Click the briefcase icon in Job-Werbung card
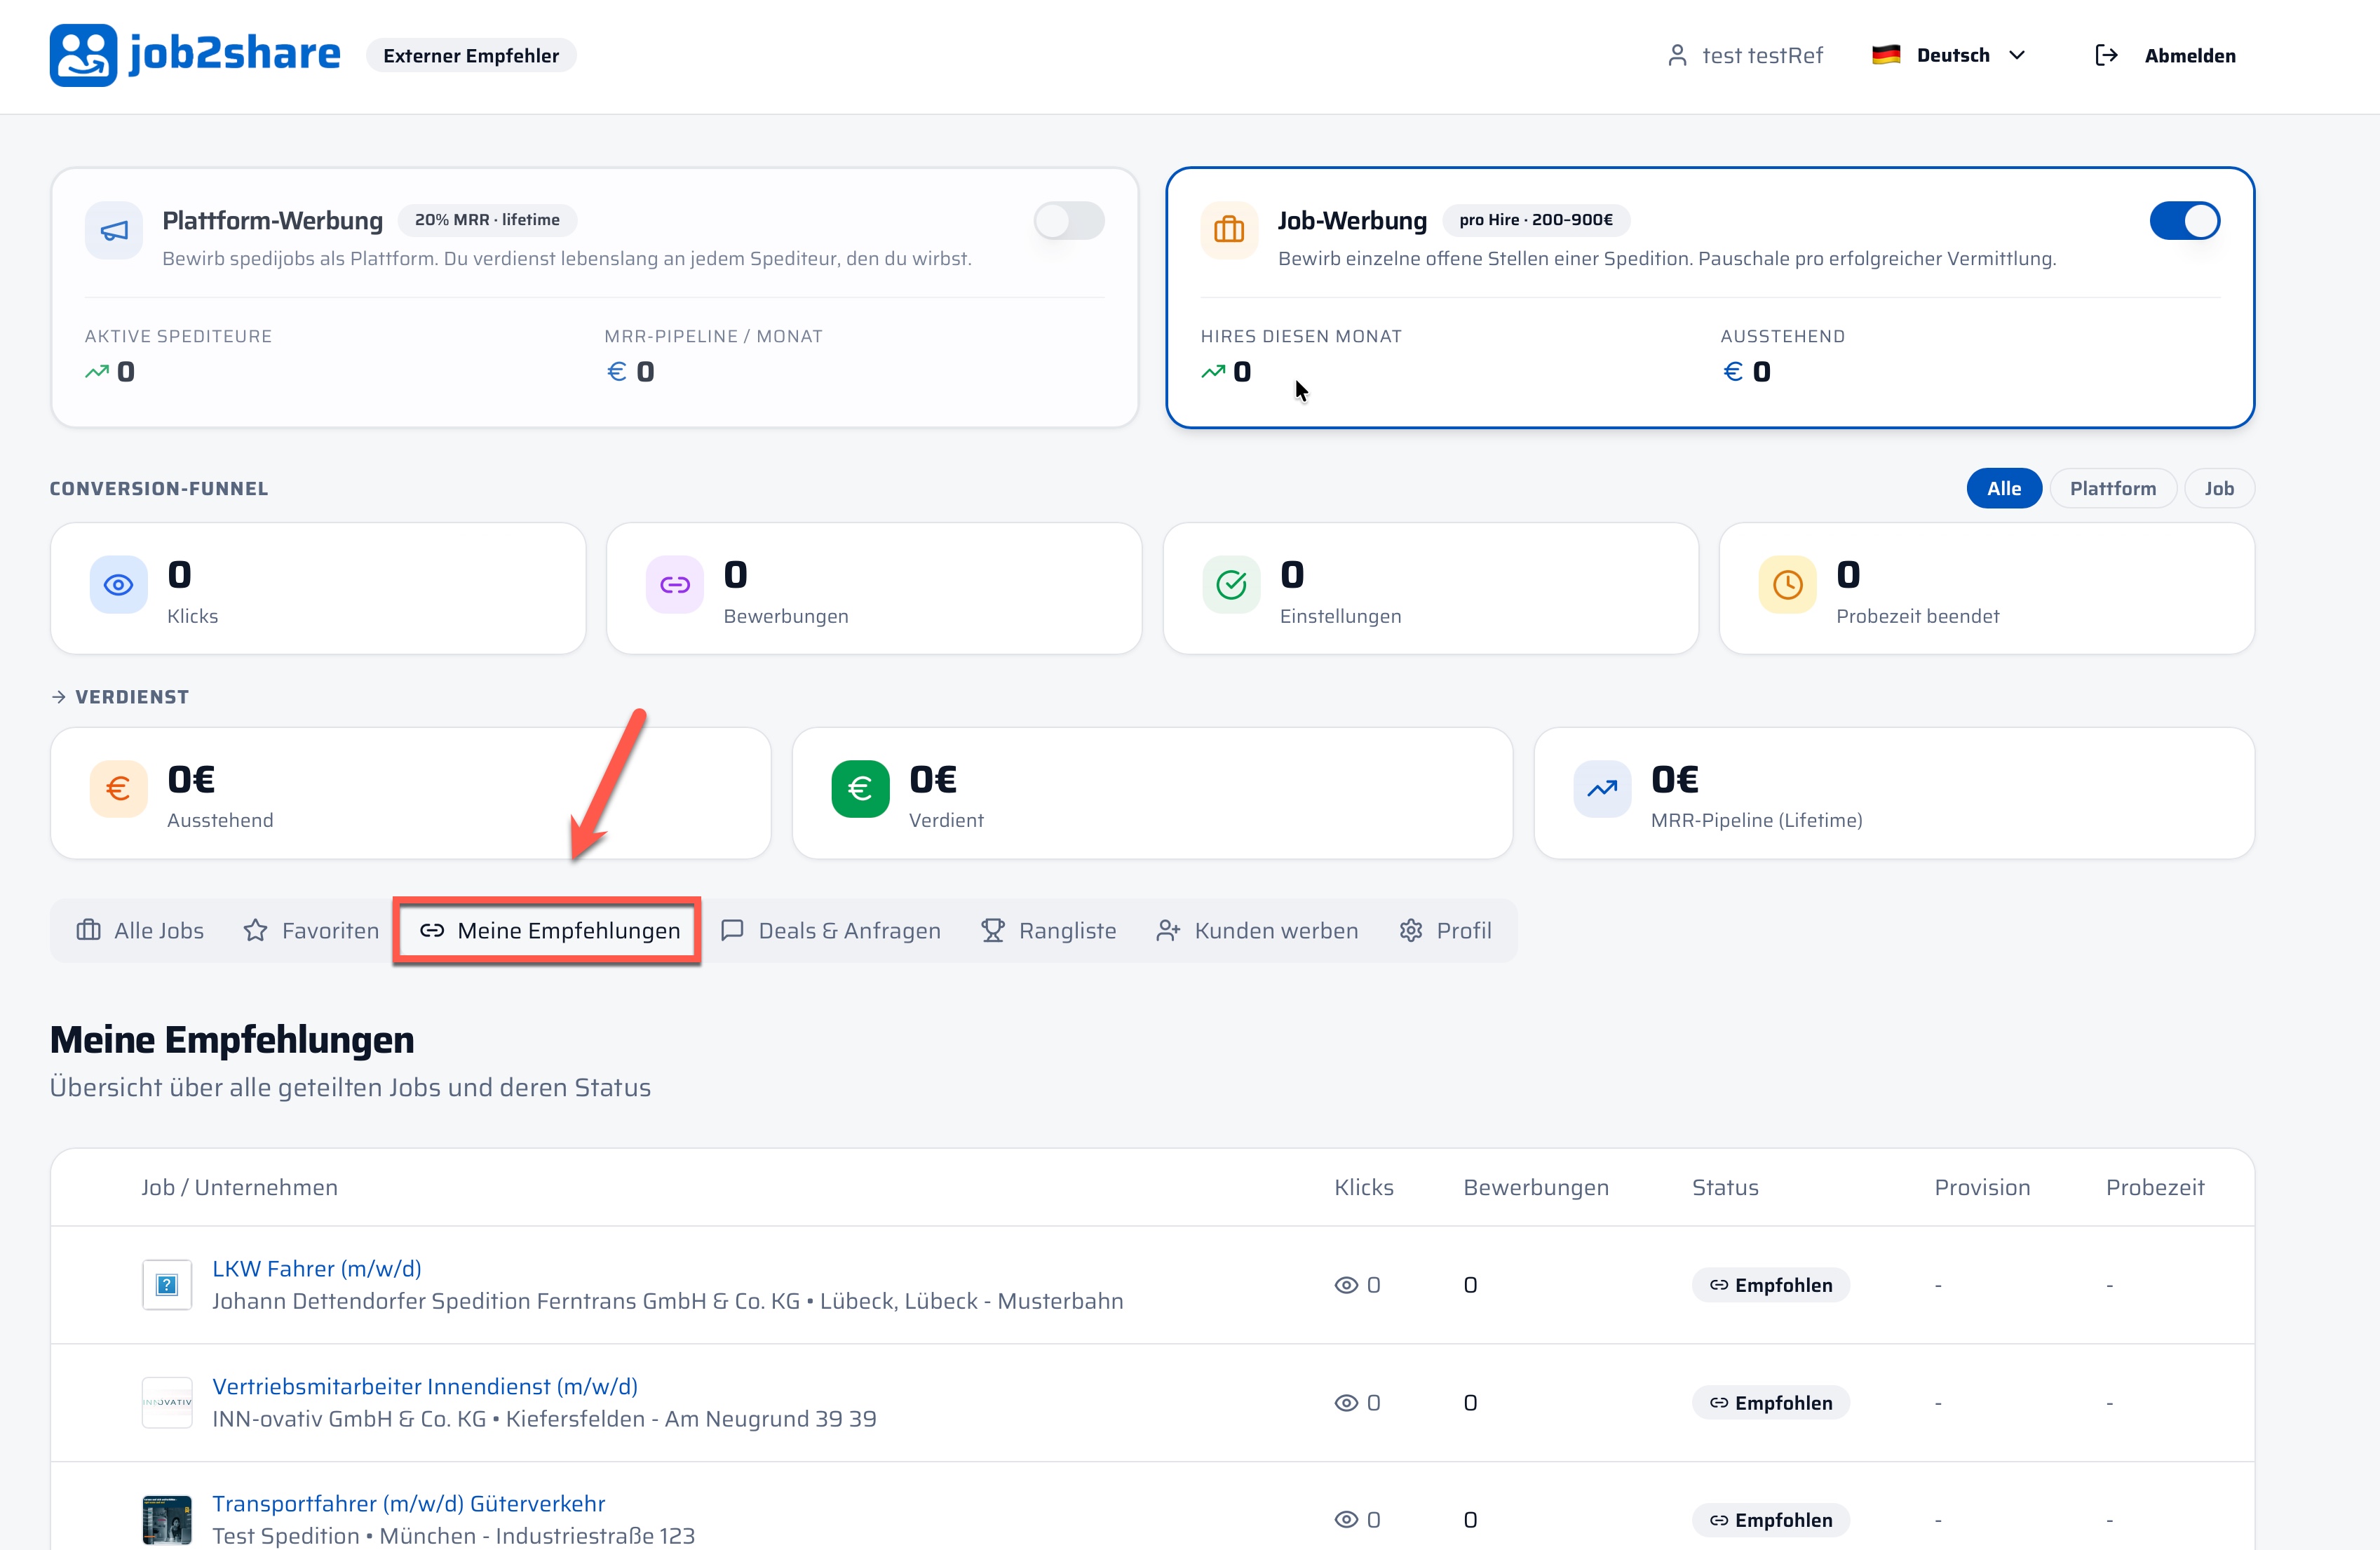2380x1550 pixels. pos(1229,231)
